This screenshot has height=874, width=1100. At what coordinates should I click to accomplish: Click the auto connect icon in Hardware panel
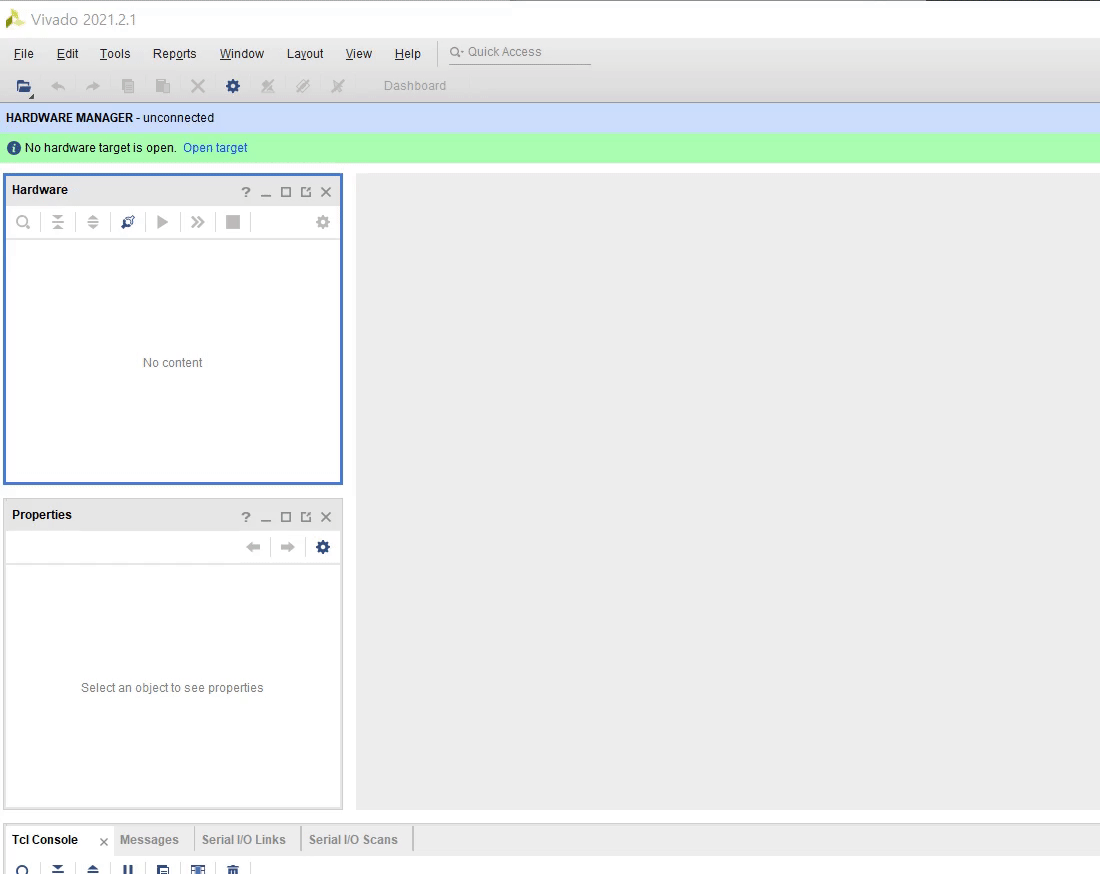coord(128,222)
